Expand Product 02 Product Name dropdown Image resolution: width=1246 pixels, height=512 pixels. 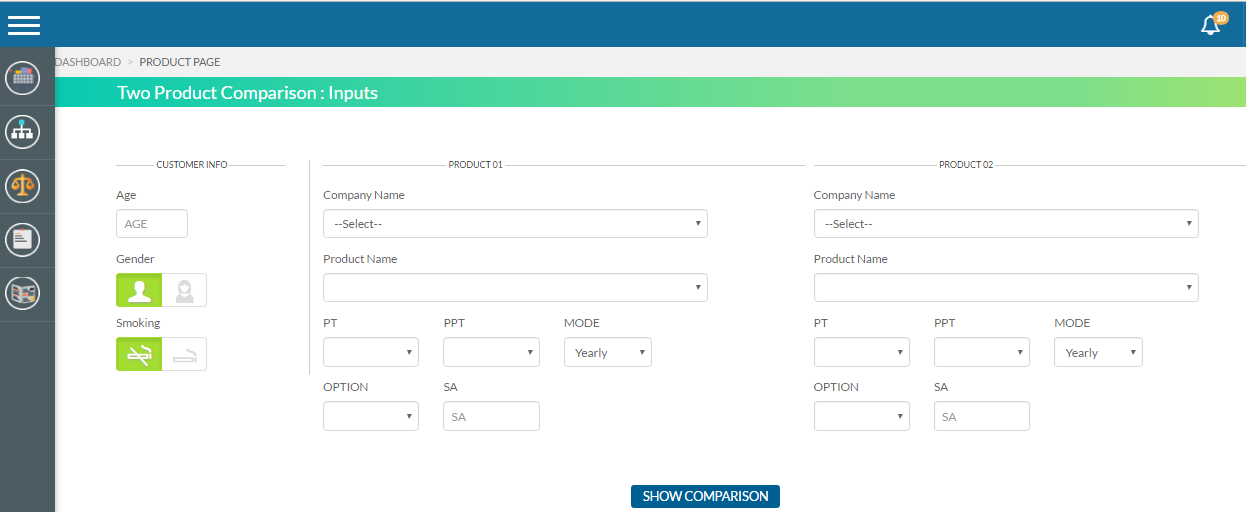(1005, 288)
